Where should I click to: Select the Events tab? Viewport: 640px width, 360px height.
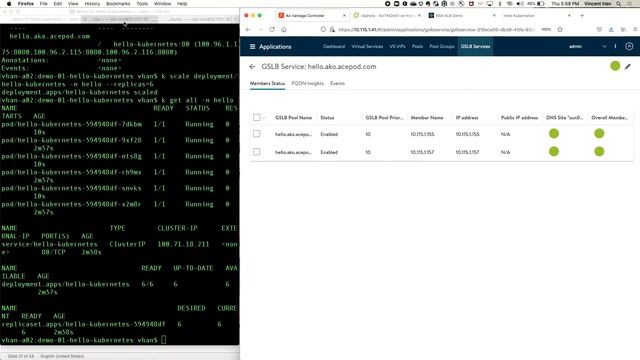click(x=338, y=83)
